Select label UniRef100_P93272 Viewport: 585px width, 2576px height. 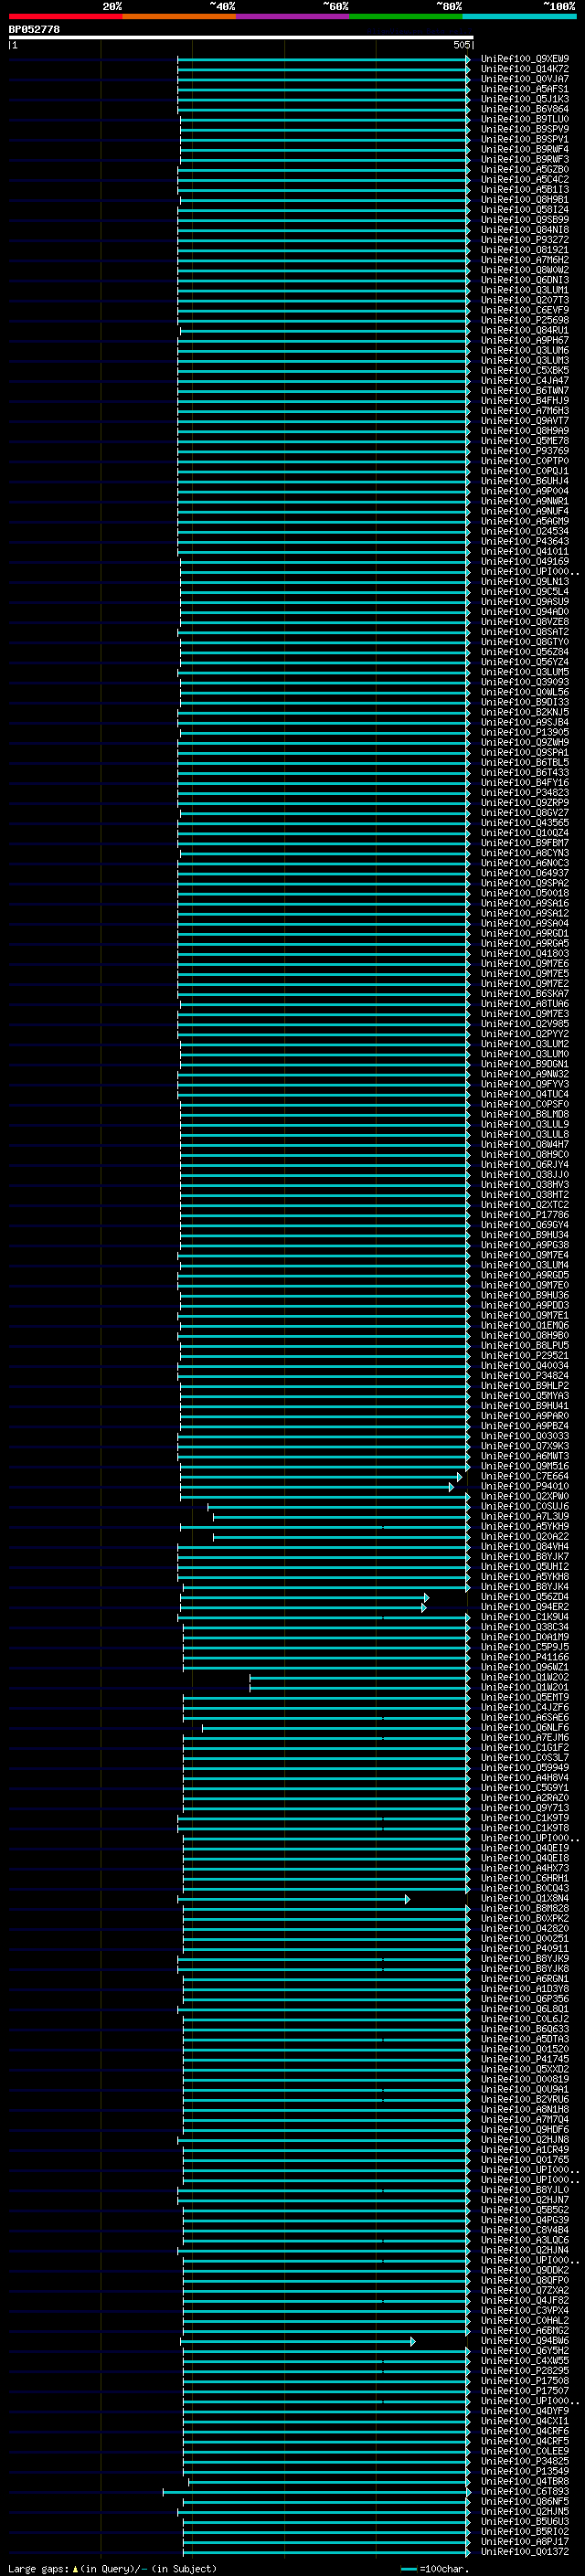click(x=524, y=240)
